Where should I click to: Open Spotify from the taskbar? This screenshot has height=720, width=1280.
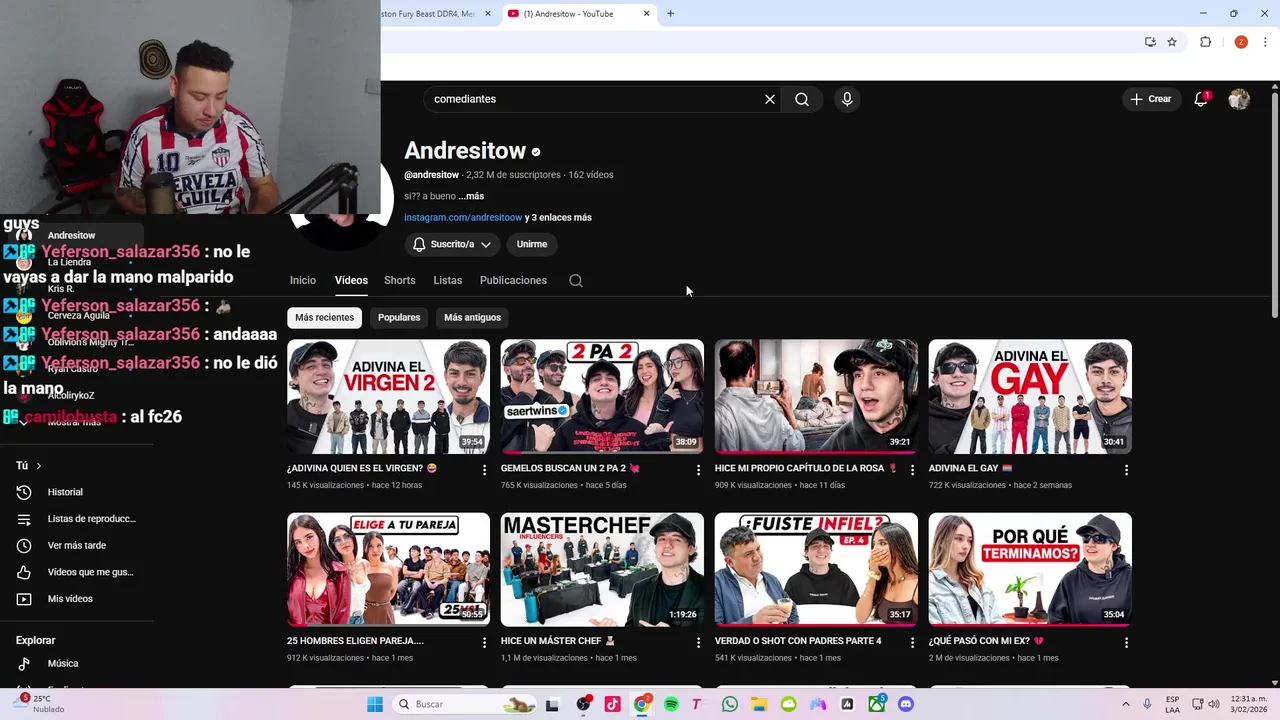pos(671,704)
